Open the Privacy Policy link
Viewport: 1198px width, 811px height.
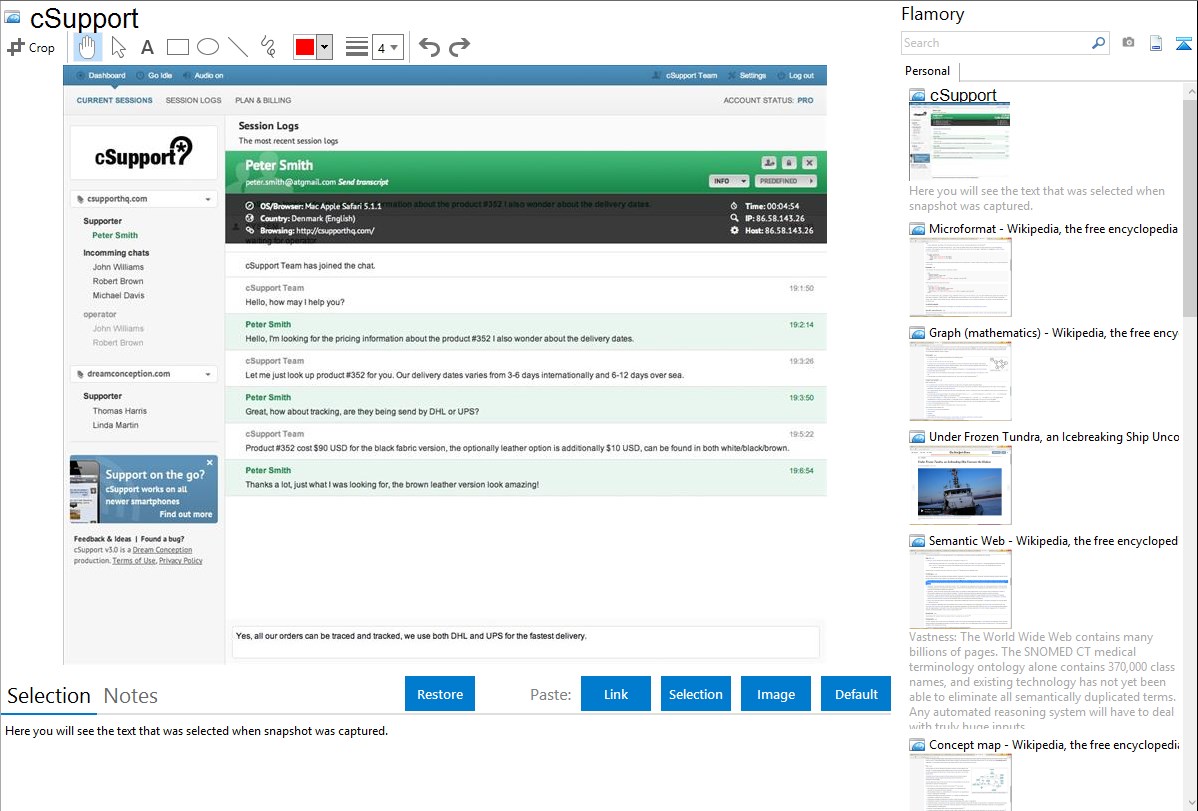(181, 561)
